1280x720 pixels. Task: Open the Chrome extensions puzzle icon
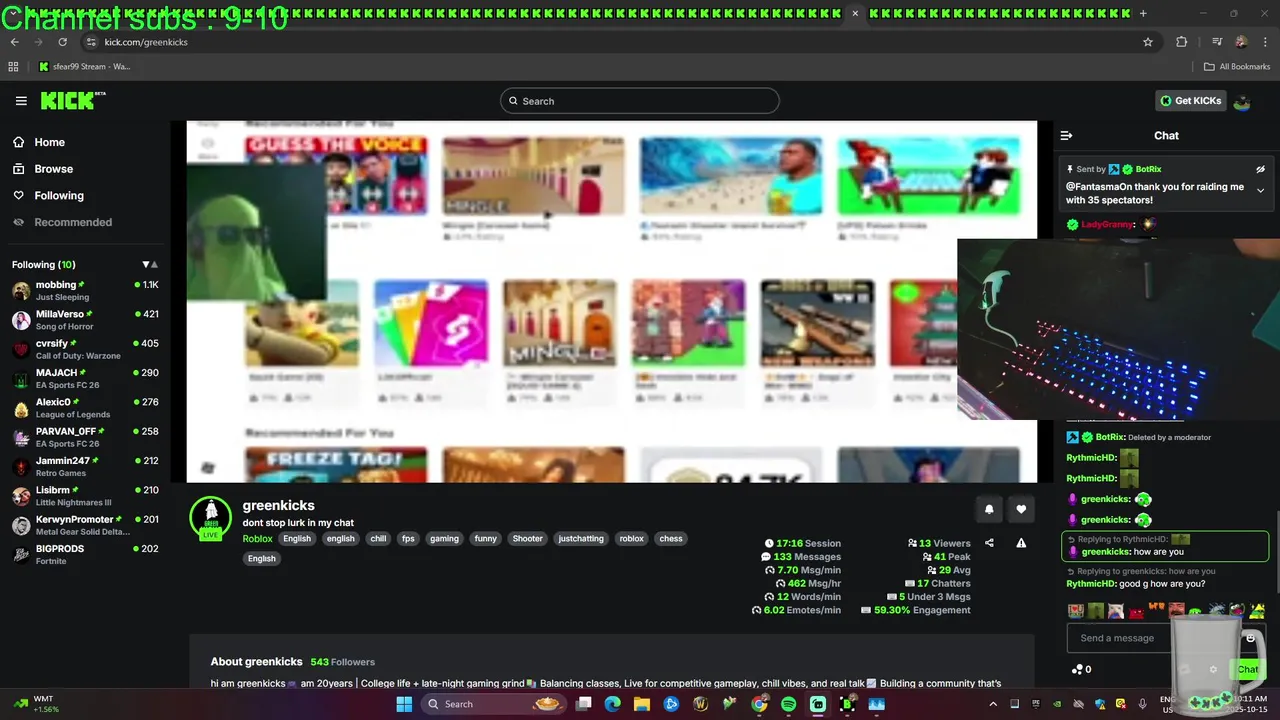[1182, 42]
